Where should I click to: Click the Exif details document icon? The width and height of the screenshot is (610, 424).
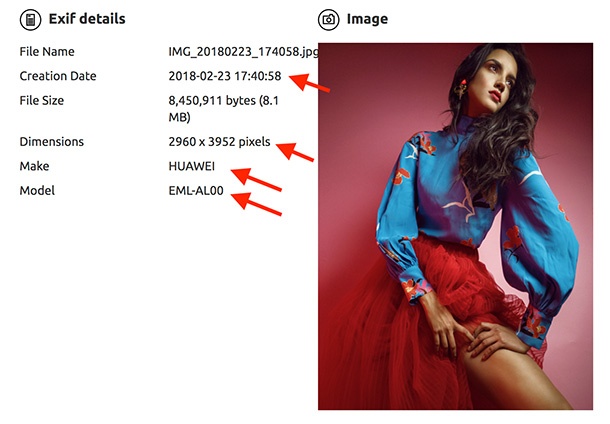30,19
